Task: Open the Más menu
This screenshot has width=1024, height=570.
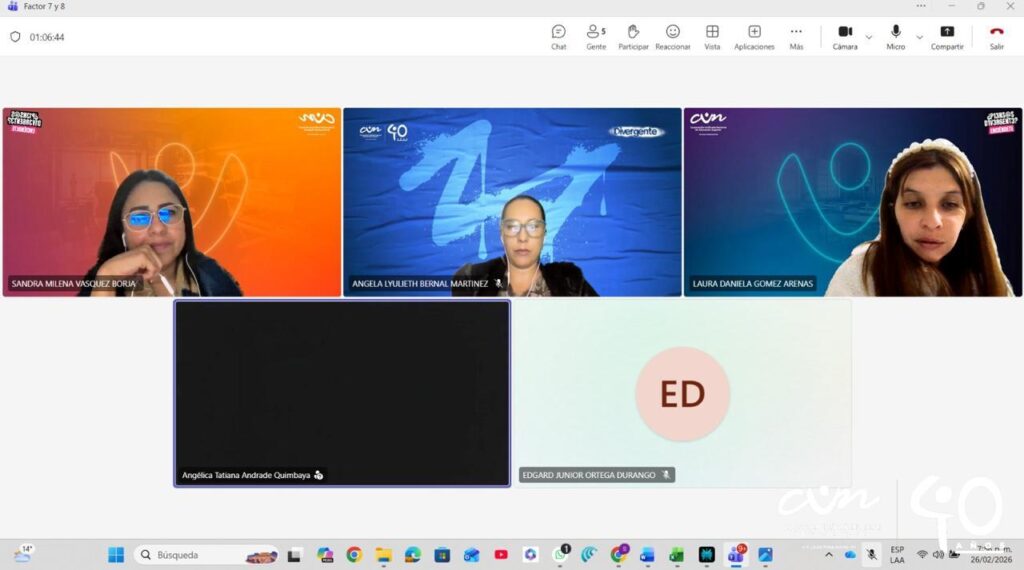Action: pyautogui.click(x=796, y=37)
